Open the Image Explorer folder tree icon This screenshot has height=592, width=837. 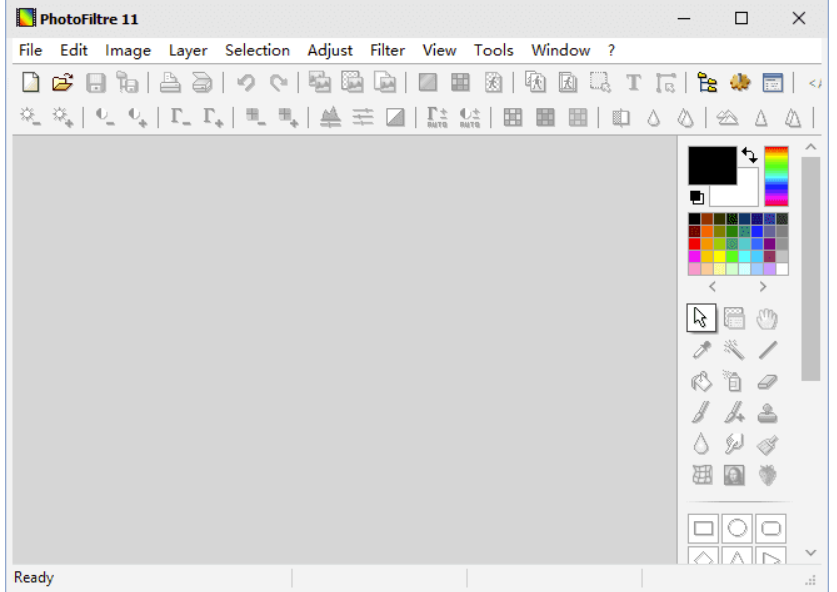[x=707, y=83]
